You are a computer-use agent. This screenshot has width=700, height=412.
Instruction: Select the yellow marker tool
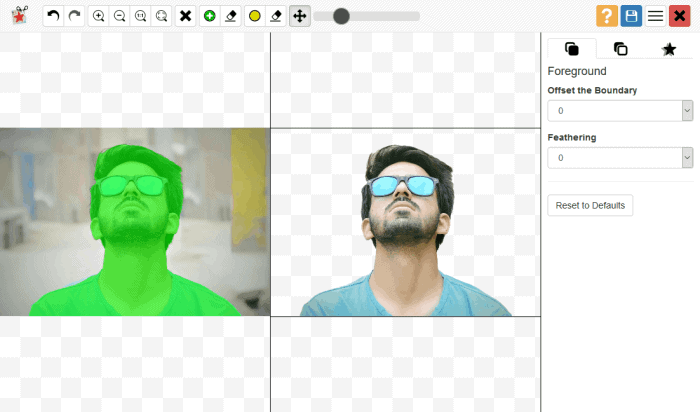(254, 17)
